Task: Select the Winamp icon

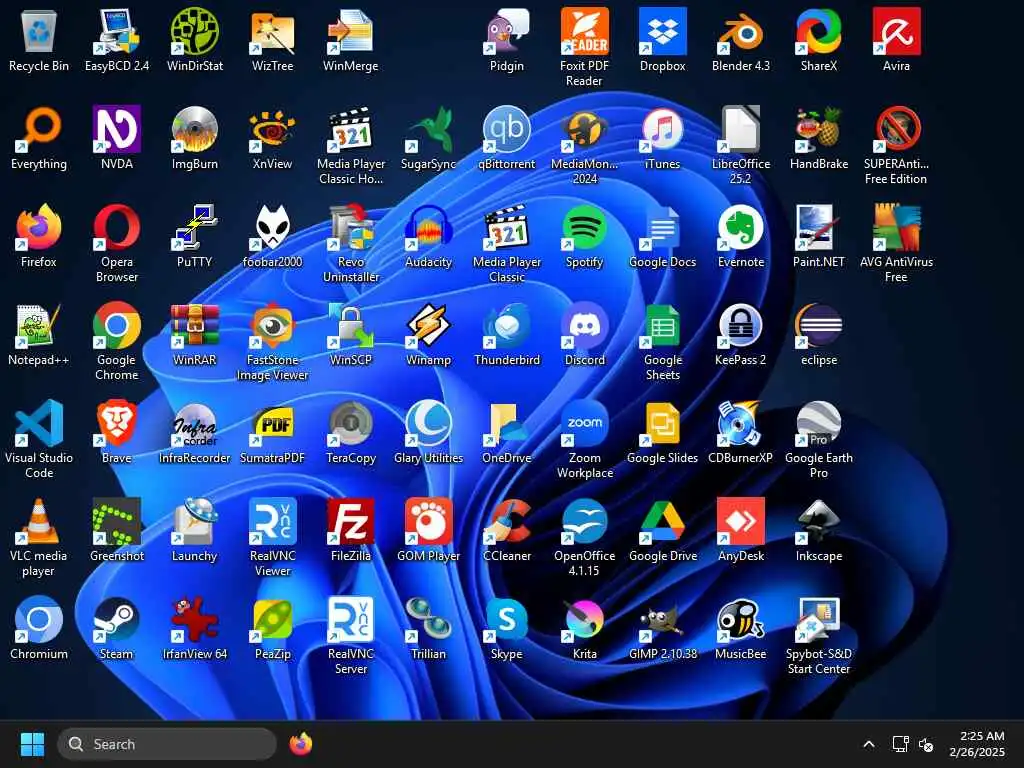Action: 428,325
